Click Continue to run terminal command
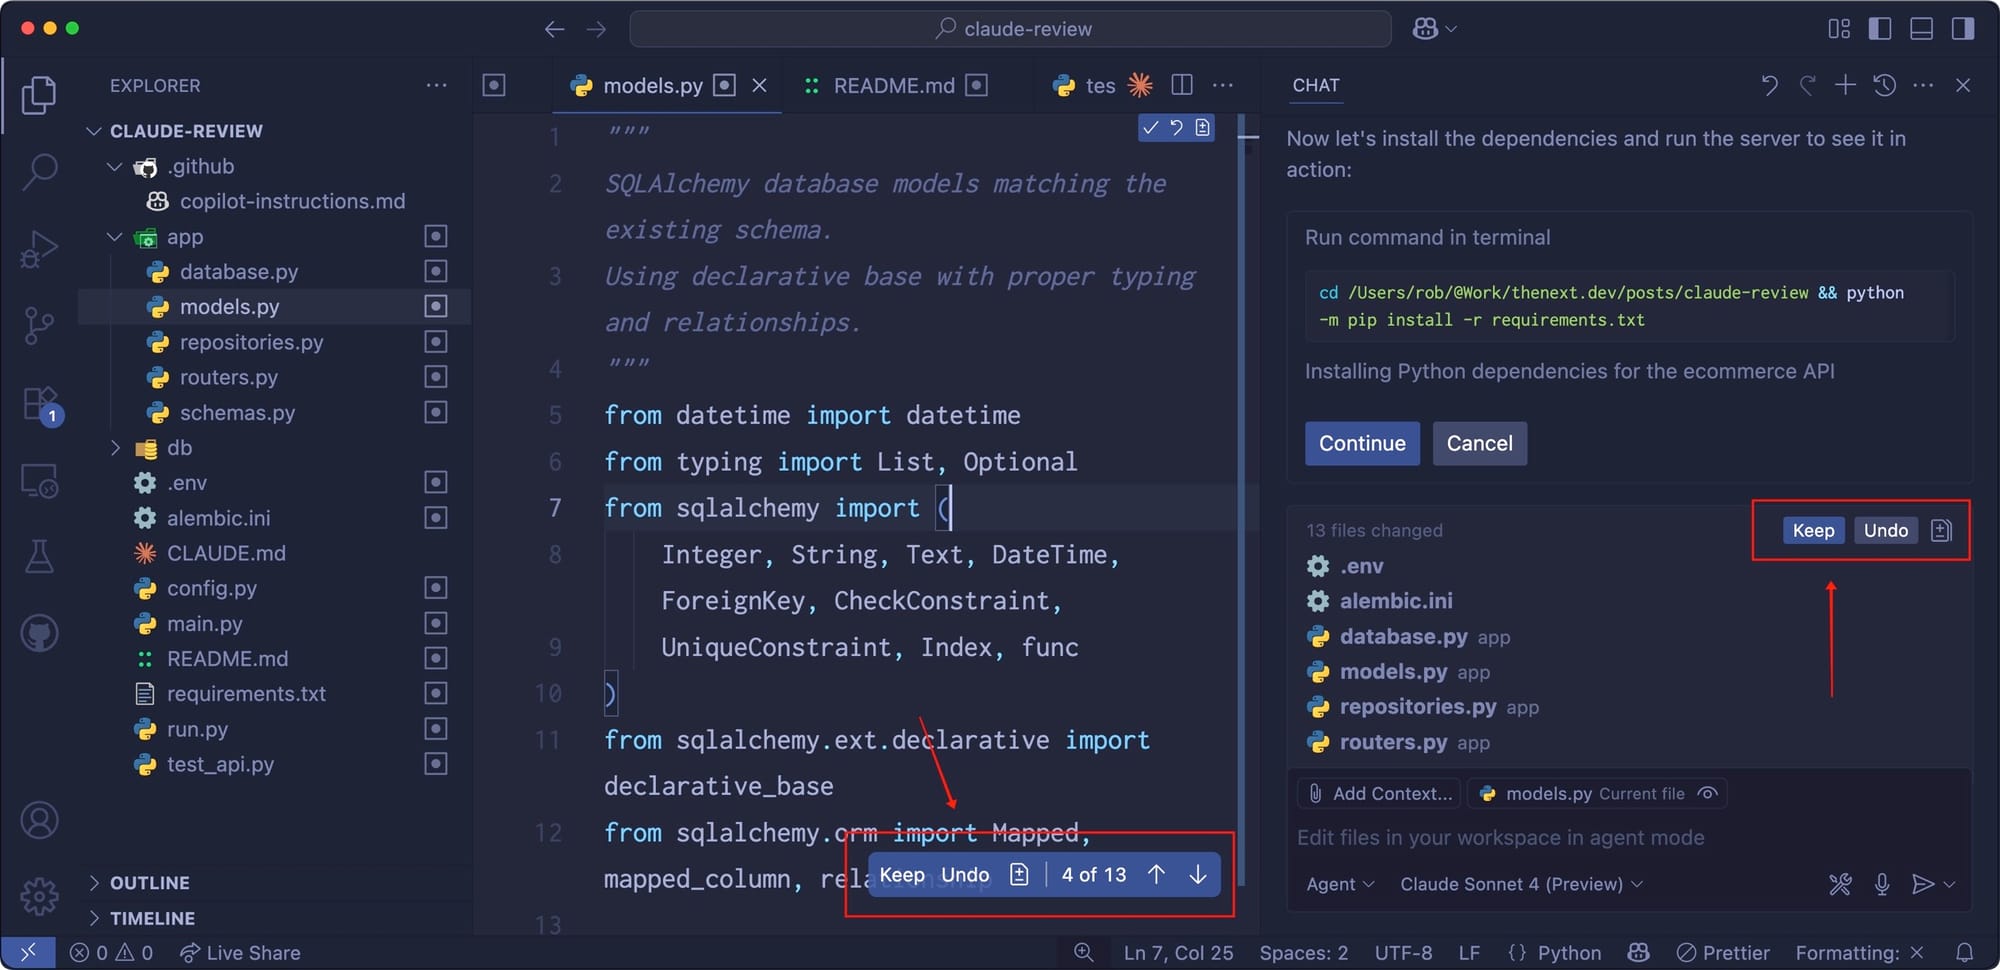This screenshot has width=2000, height=970. (x=1361, y=443)
